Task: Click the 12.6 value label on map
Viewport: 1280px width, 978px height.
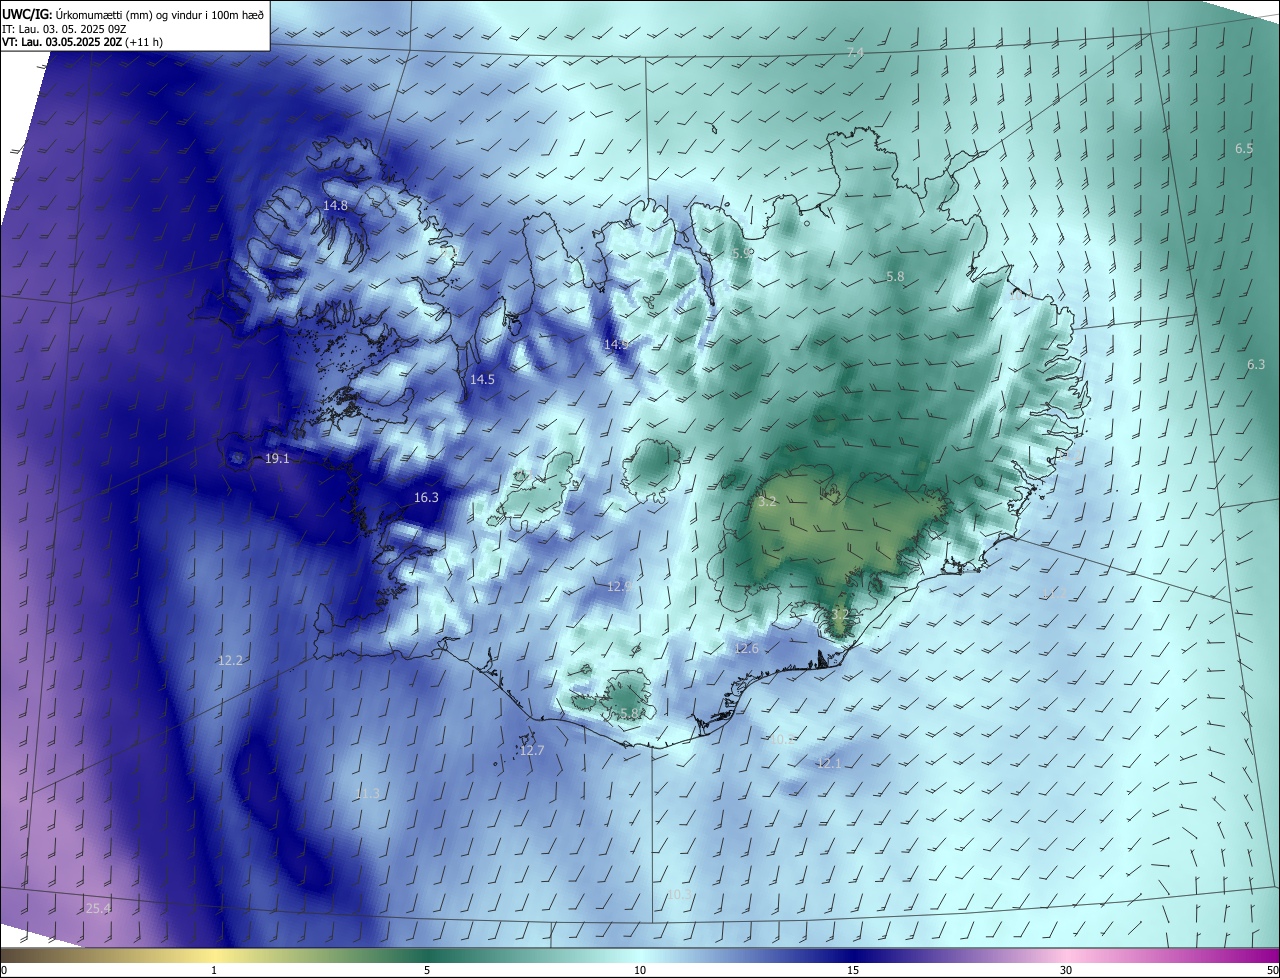Action: tap(746, 648)
